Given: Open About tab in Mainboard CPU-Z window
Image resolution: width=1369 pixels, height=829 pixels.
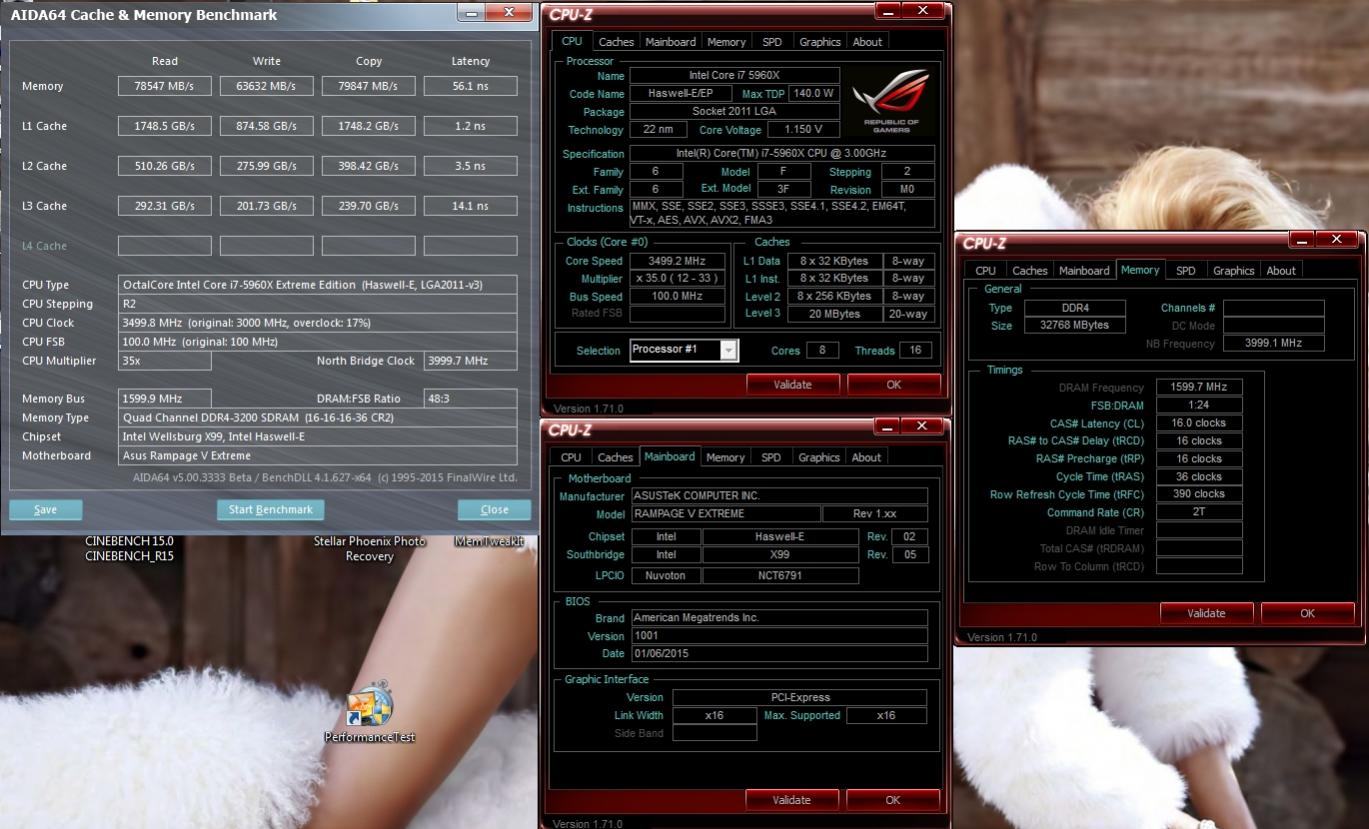Looking at the screenshot, I should (866, 457).
